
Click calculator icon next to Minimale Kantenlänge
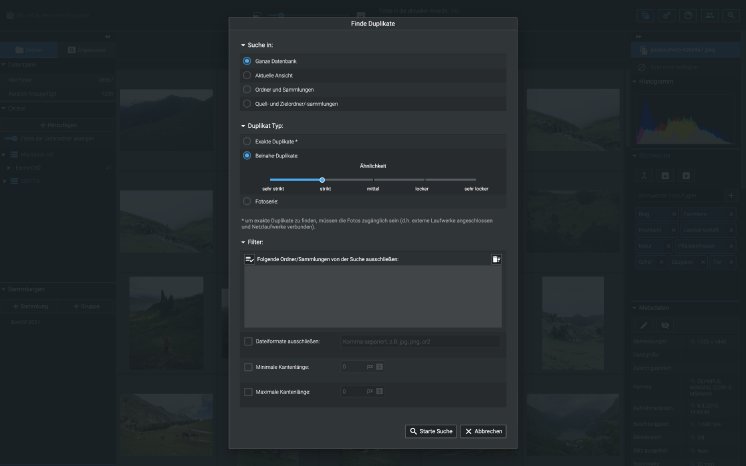tap(380, 367)
